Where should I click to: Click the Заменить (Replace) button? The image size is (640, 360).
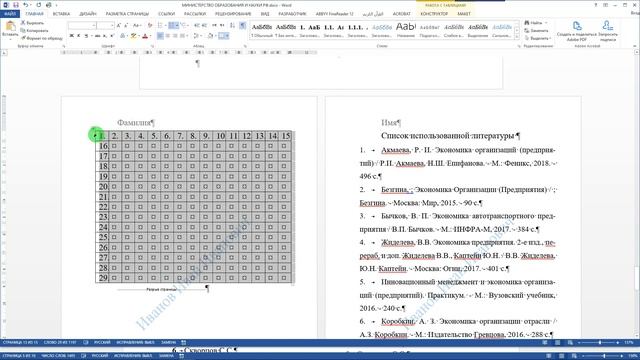click(x=536, y=30)
